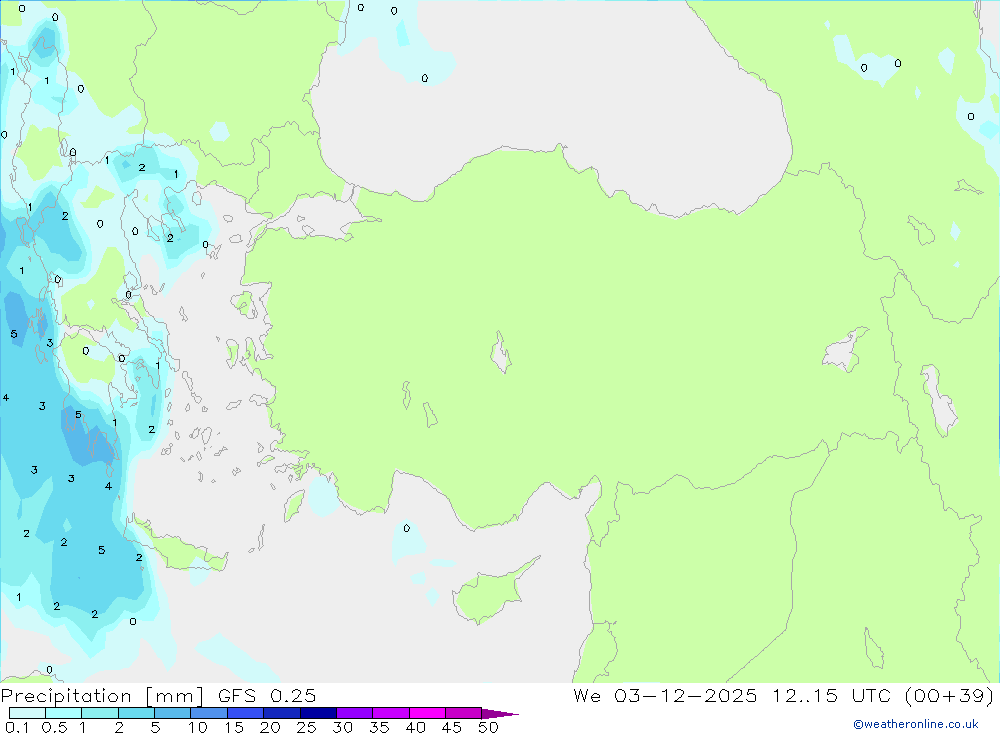
Task: Select the 0.5–1 mm light cyan legend swatch
Action: [x=64, y=713]
